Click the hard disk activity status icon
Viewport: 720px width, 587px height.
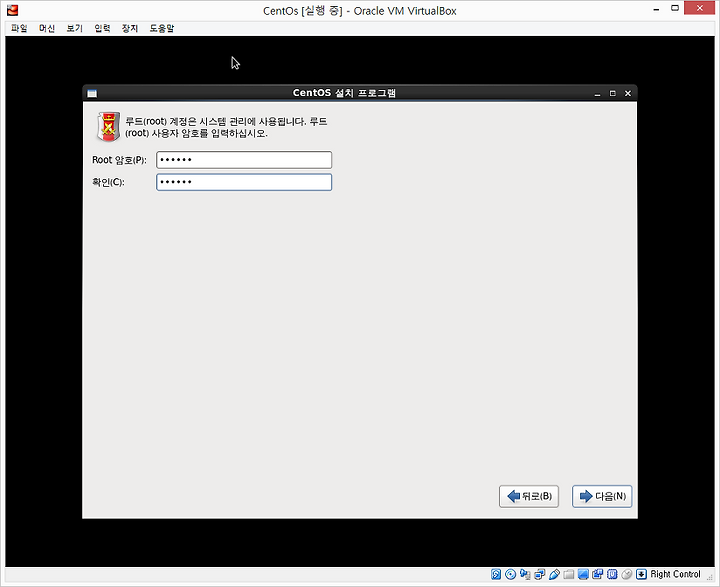pos(496,574)
